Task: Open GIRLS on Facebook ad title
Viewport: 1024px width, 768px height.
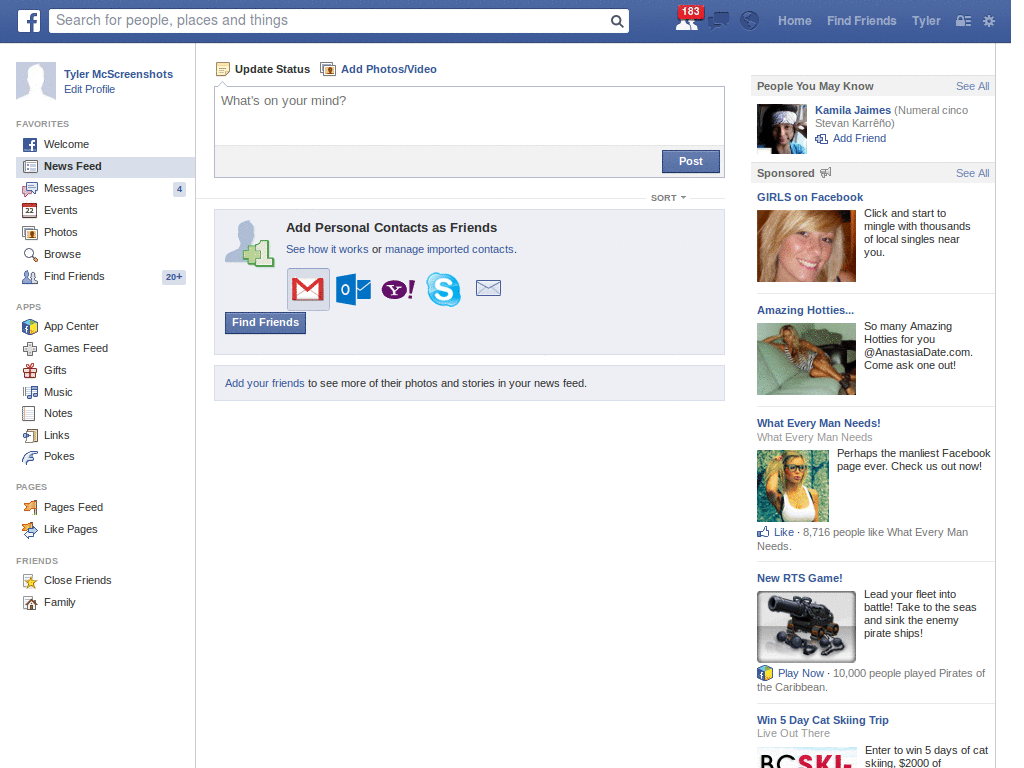Action: (x=810, y=197)
